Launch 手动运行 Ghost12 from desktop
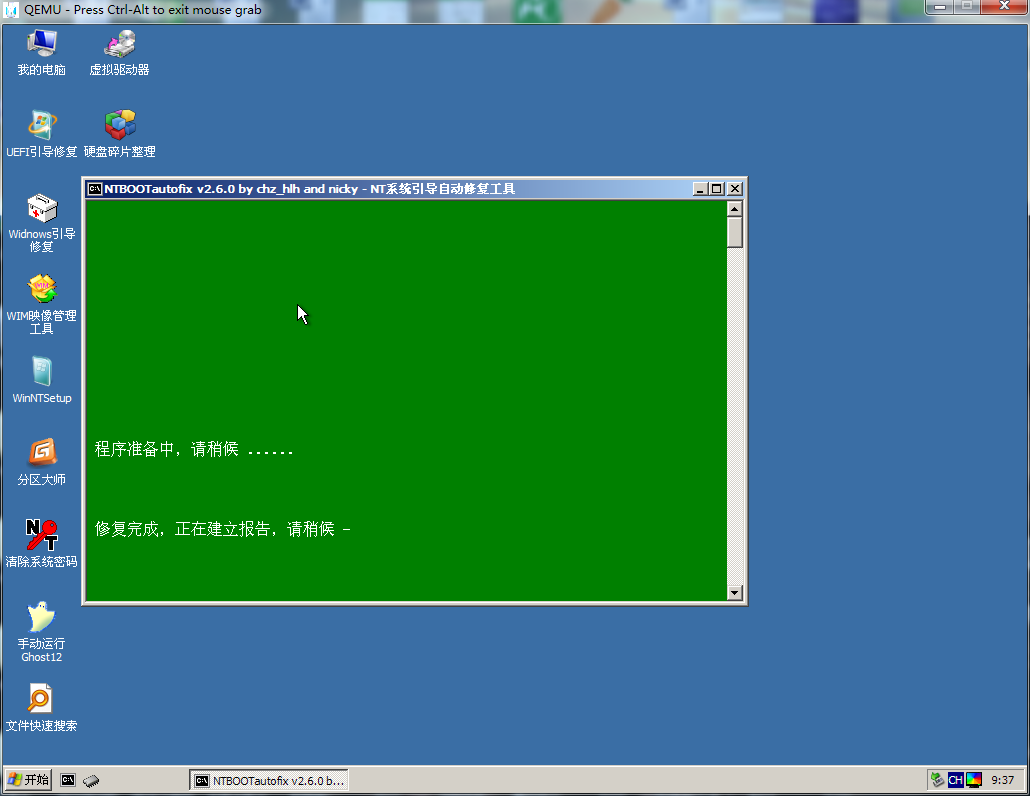 pyautogui.click(x=41, y=618)
